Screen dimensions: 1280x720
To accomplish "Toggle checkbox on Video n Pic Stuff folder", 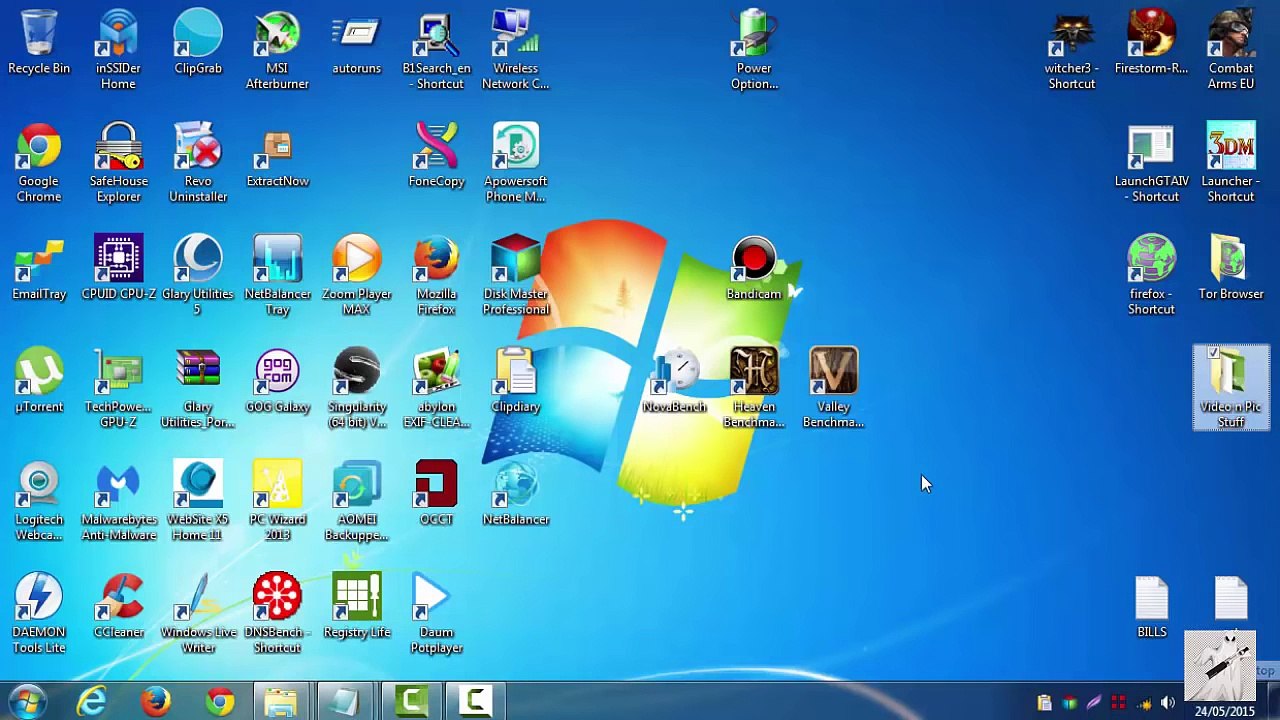I will [1213, 353].
